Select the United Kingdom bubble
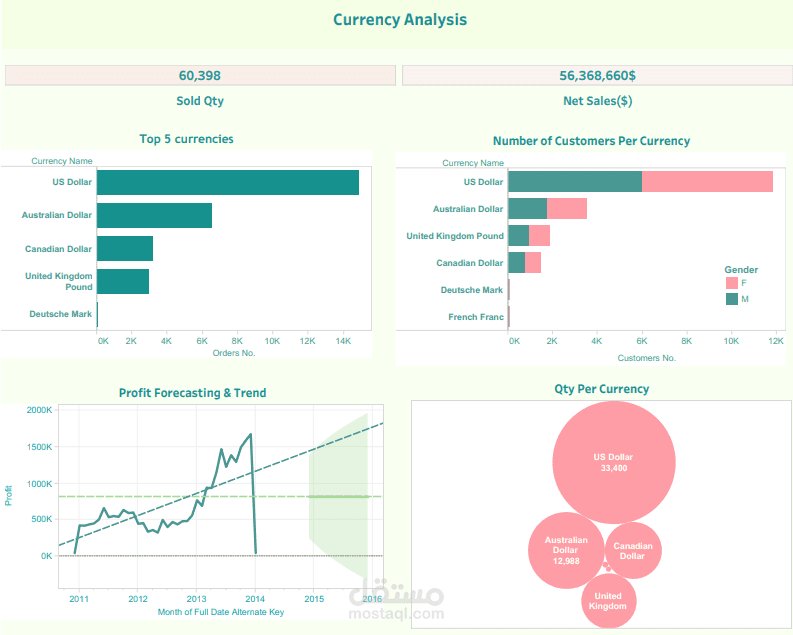 click(608, 601)
